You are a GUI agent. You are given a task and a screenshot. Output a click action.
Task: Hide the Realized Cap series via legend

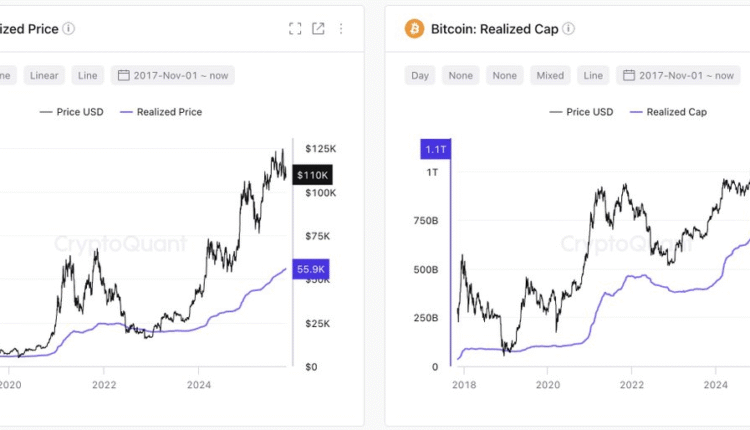669,112
